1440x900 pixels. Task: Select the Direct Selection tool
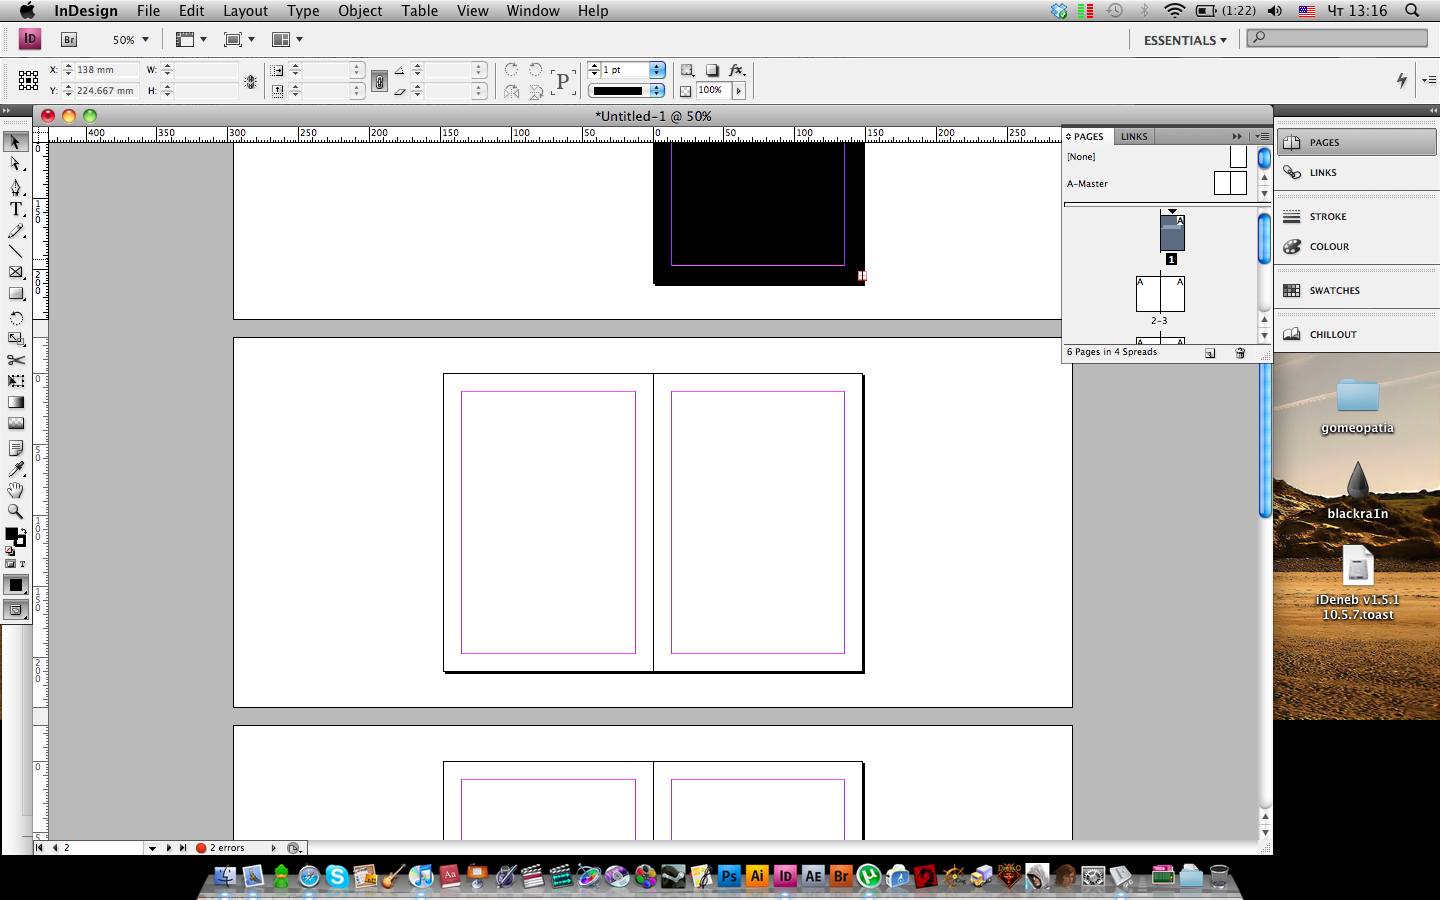(15, 163)
